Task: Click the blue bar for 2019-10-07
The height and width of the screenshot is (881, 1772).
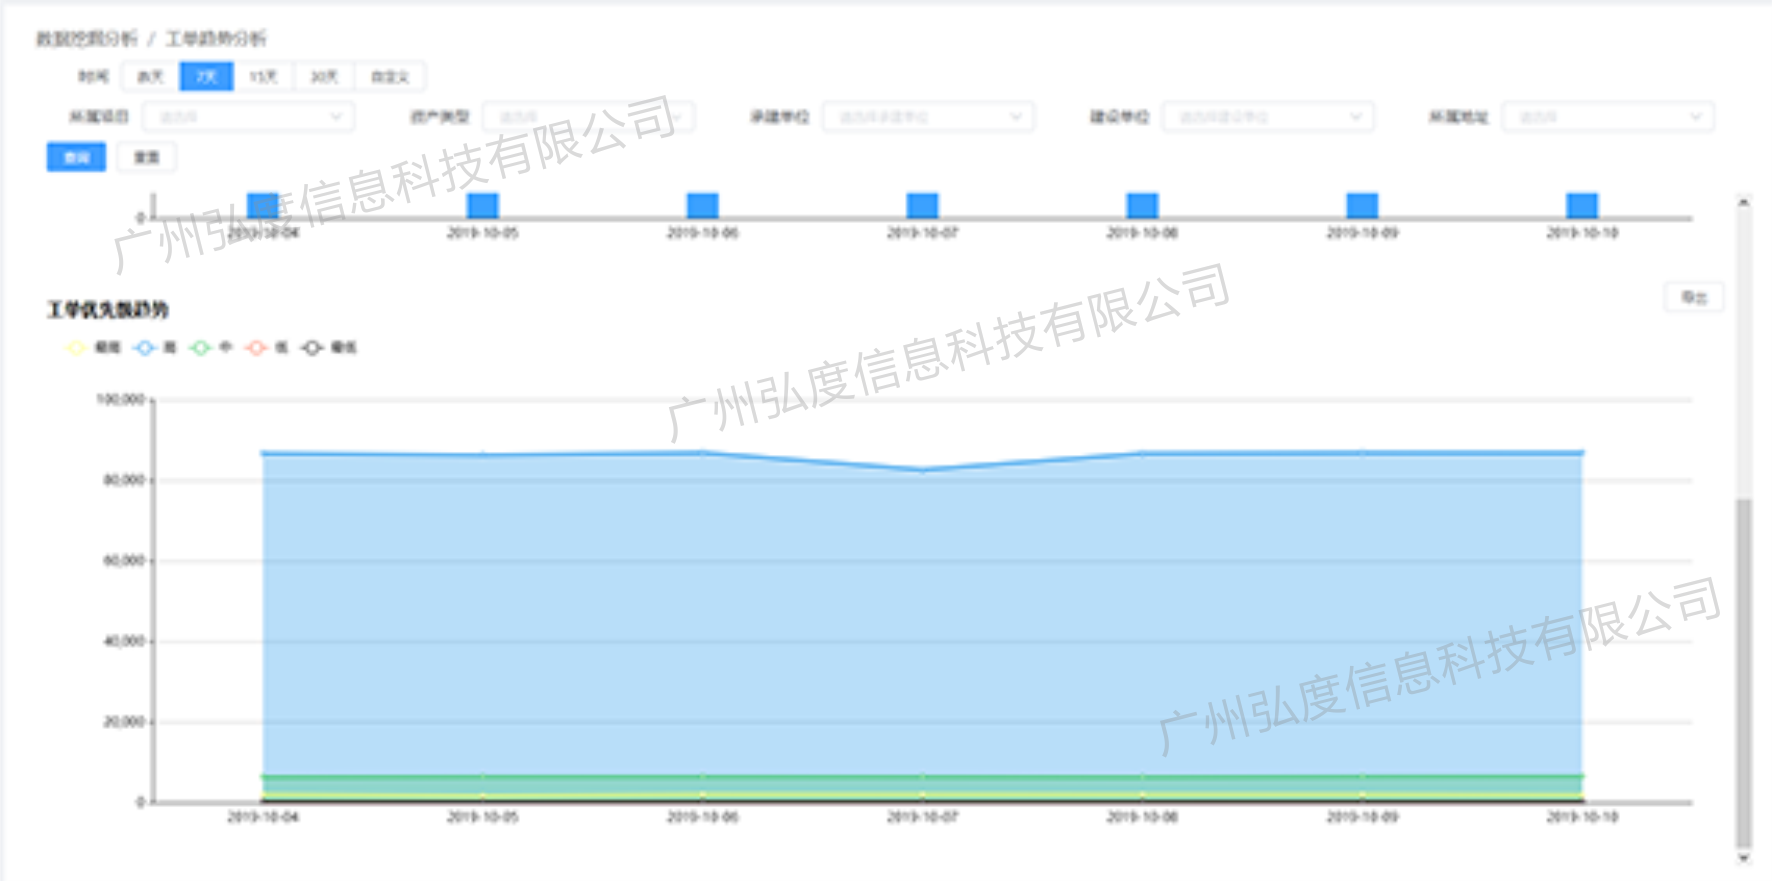Action: coord(922,206)
